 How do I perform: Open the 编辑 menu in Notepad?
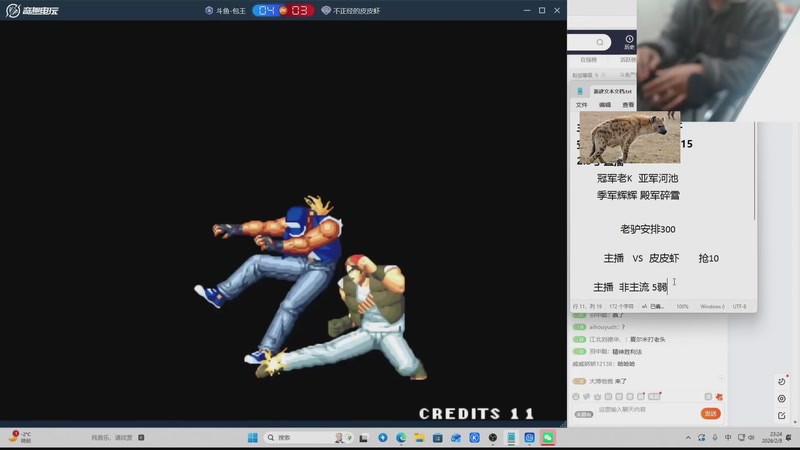[605, 105]
